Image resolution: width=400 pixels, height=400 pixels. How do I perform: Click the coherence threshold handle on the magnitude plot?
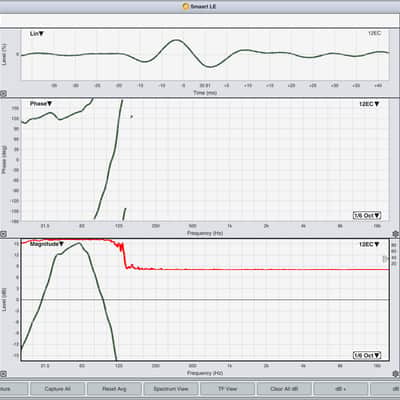(x=386, y=259)
